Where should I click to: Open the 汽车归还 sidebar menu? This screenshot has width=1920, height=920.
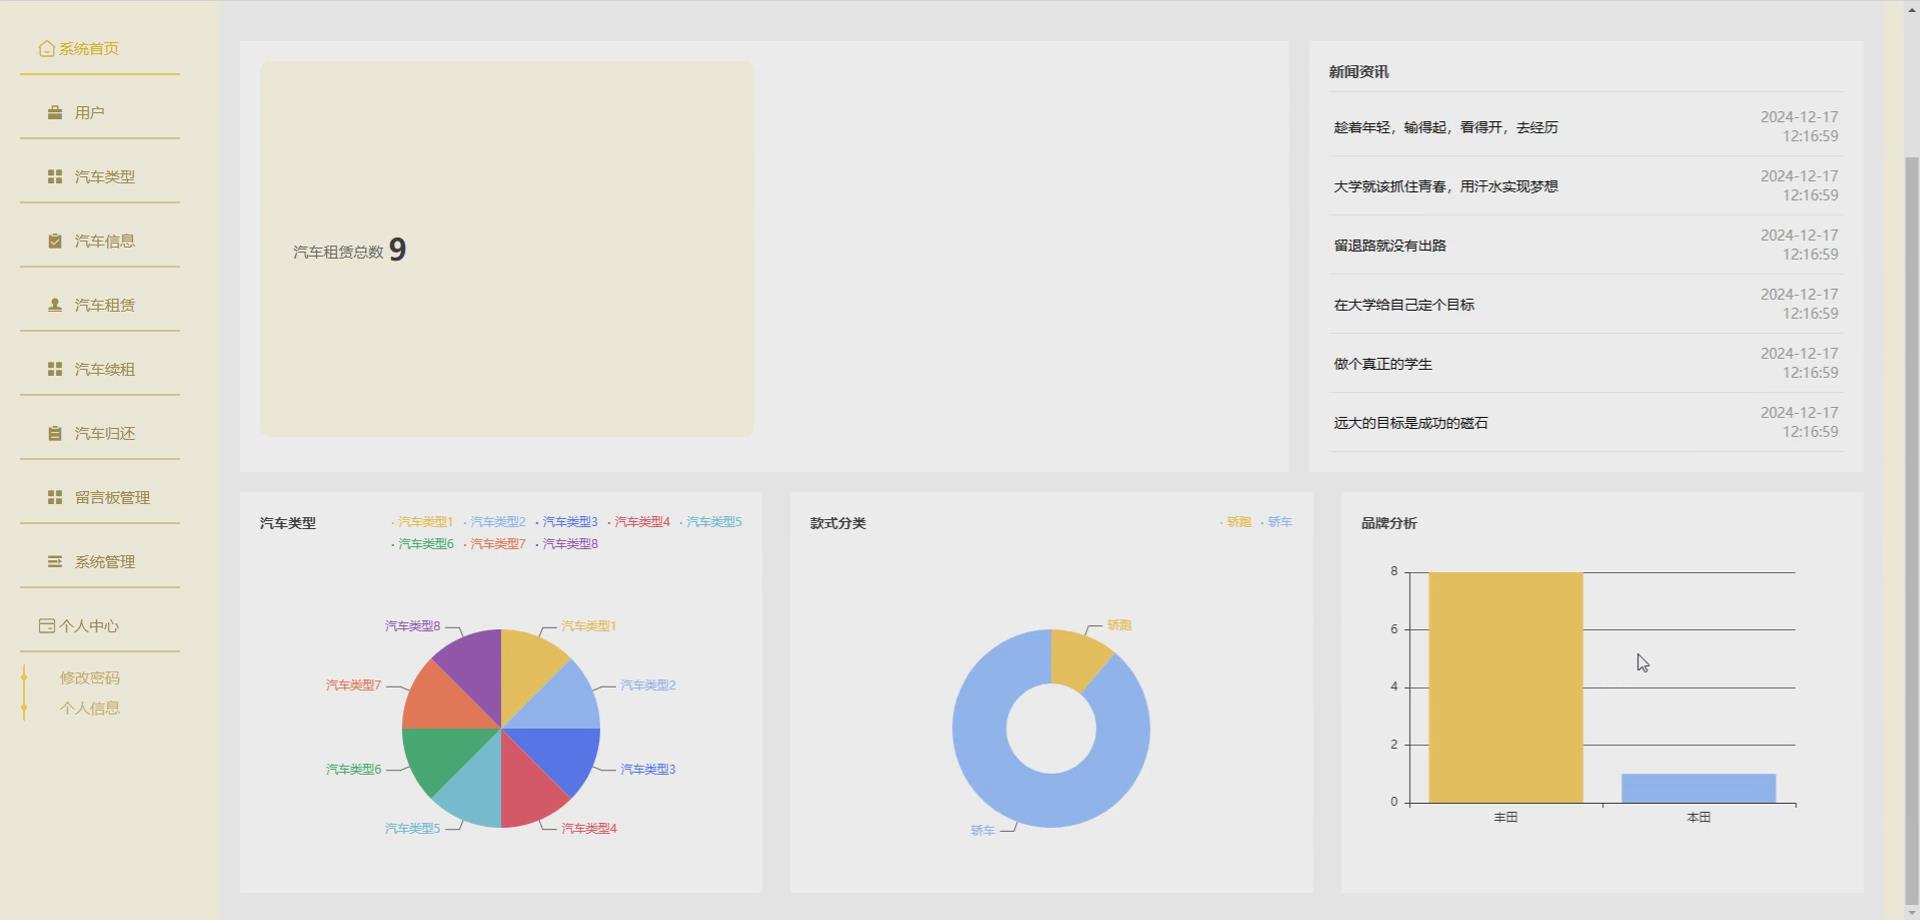click(100, 433)
